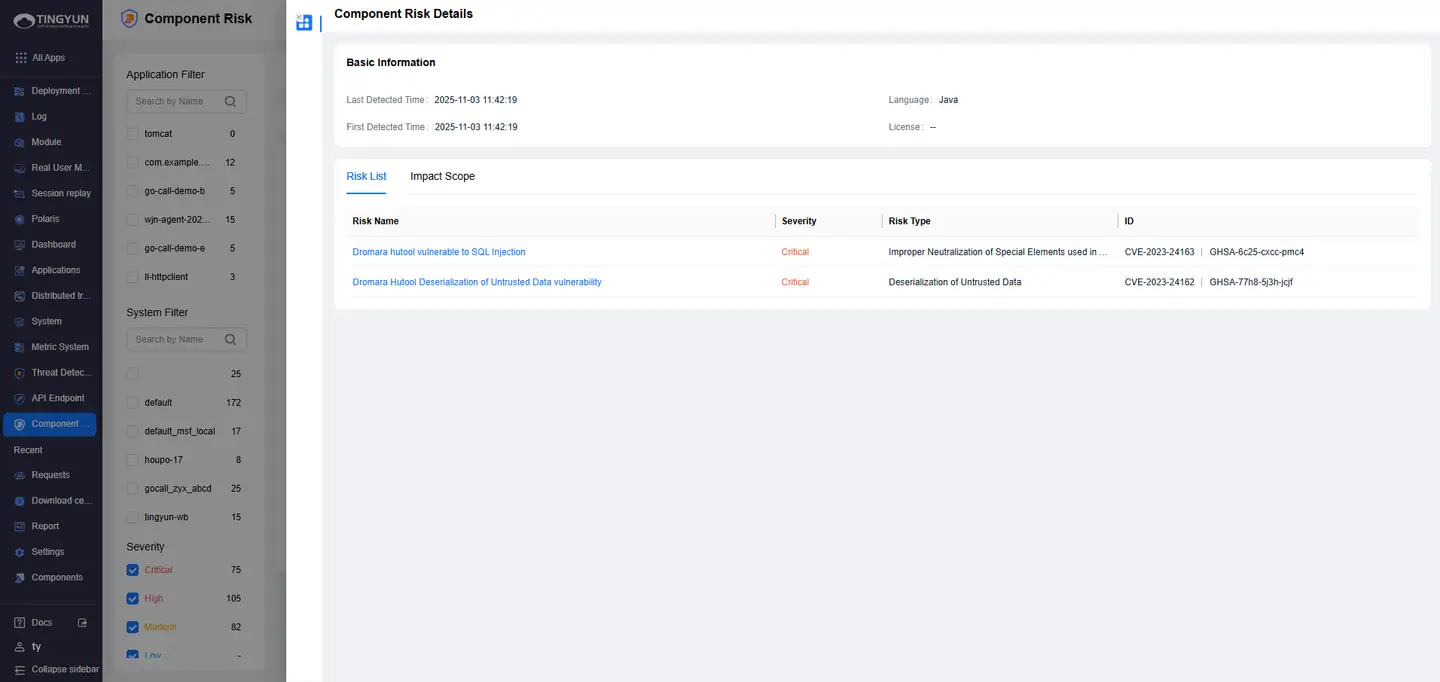The width and height of the screenshot is (1440, 682).
Task: Enable the default system checkbox
Action: (x=133, y=403)
